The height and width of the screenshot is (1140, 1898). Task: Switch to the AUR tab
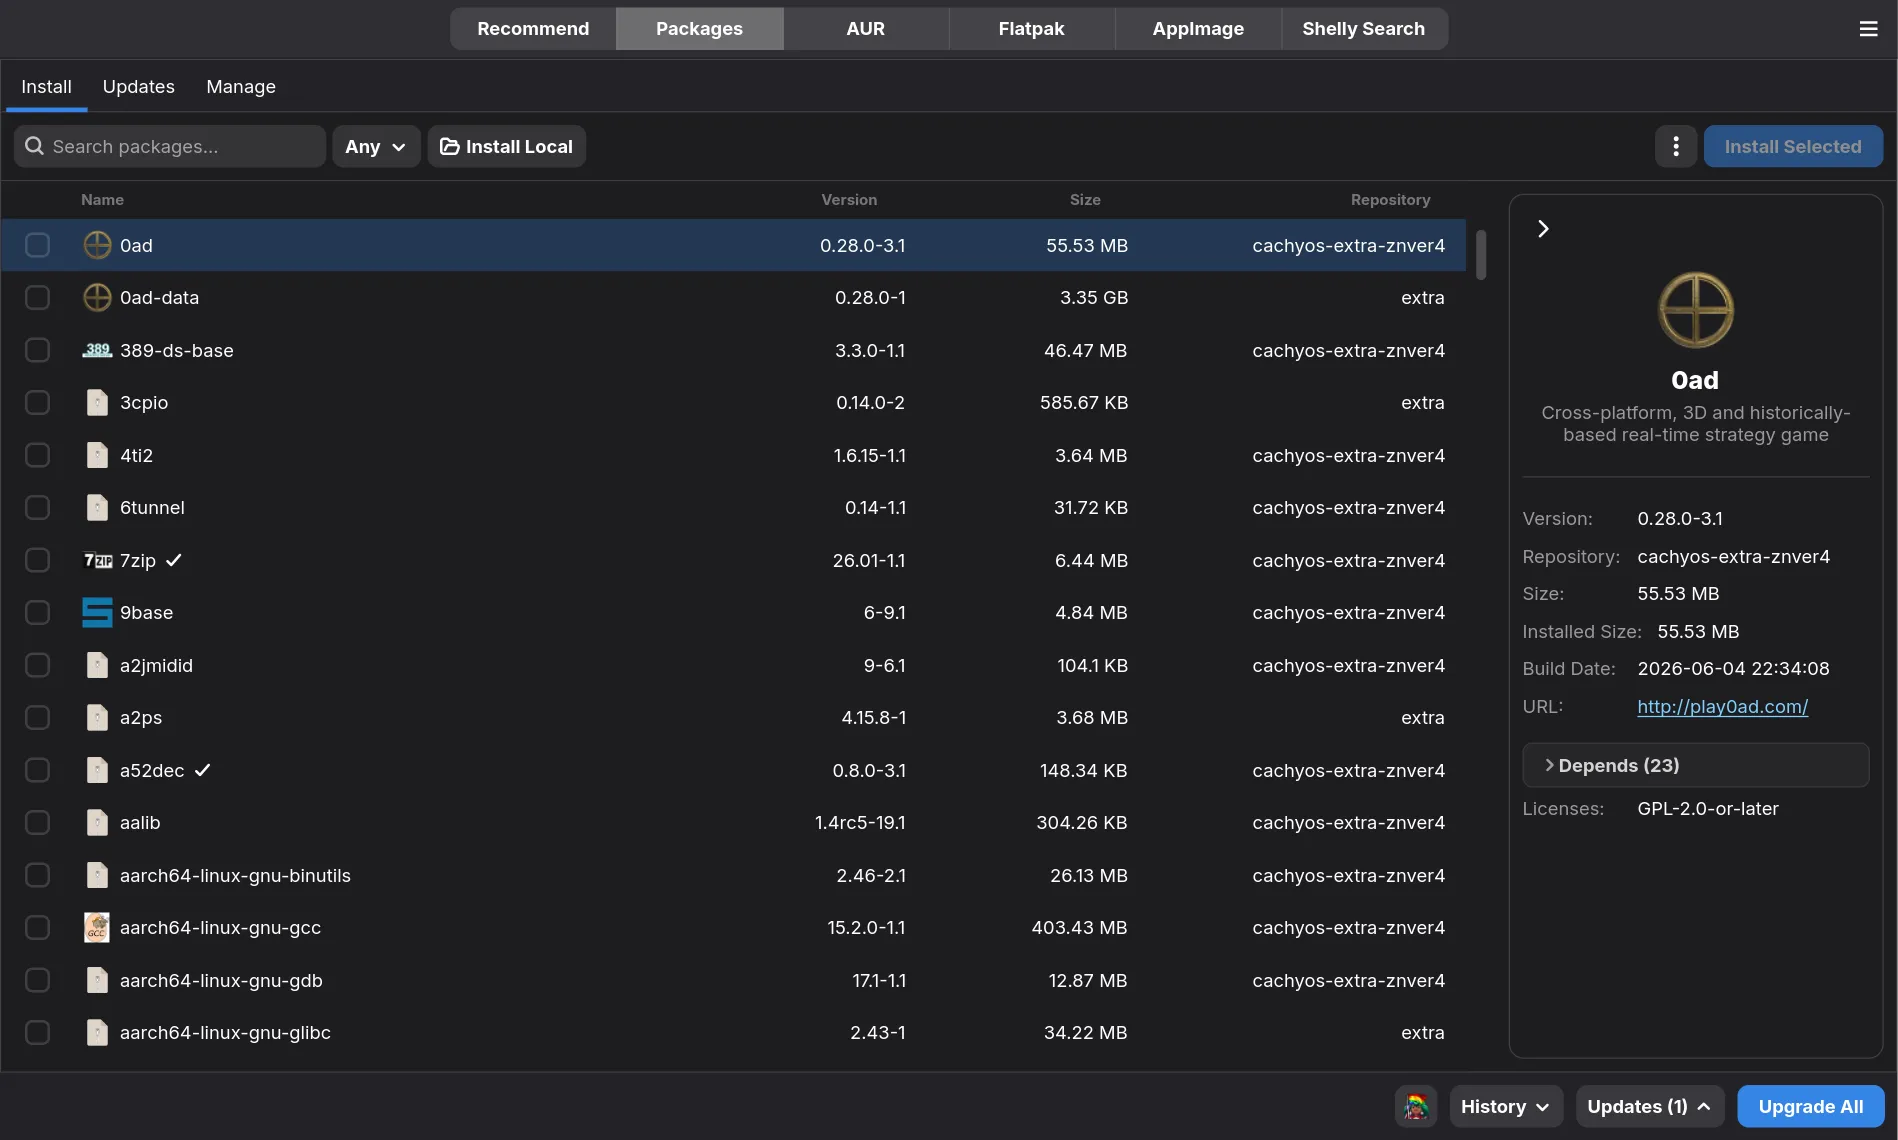pyautogui.click(x=865, y=29)
